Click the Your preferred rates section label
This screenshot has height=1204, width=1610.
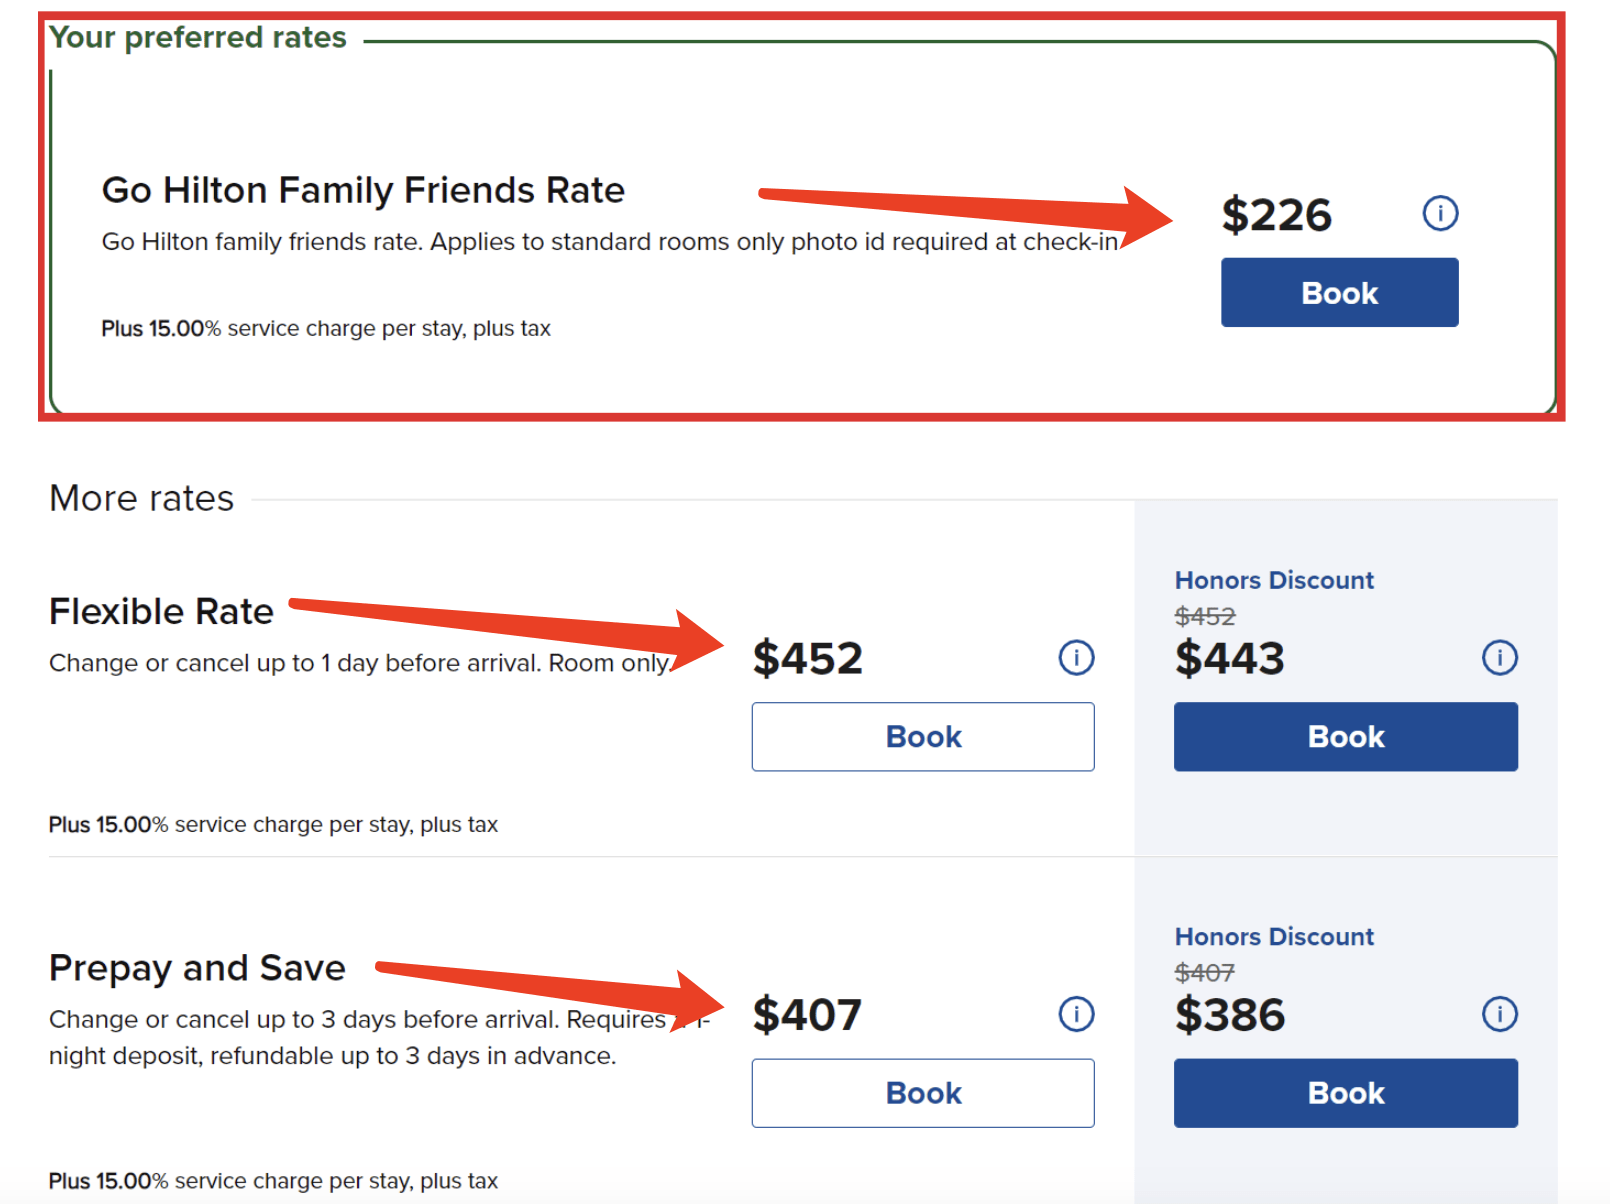198,37
